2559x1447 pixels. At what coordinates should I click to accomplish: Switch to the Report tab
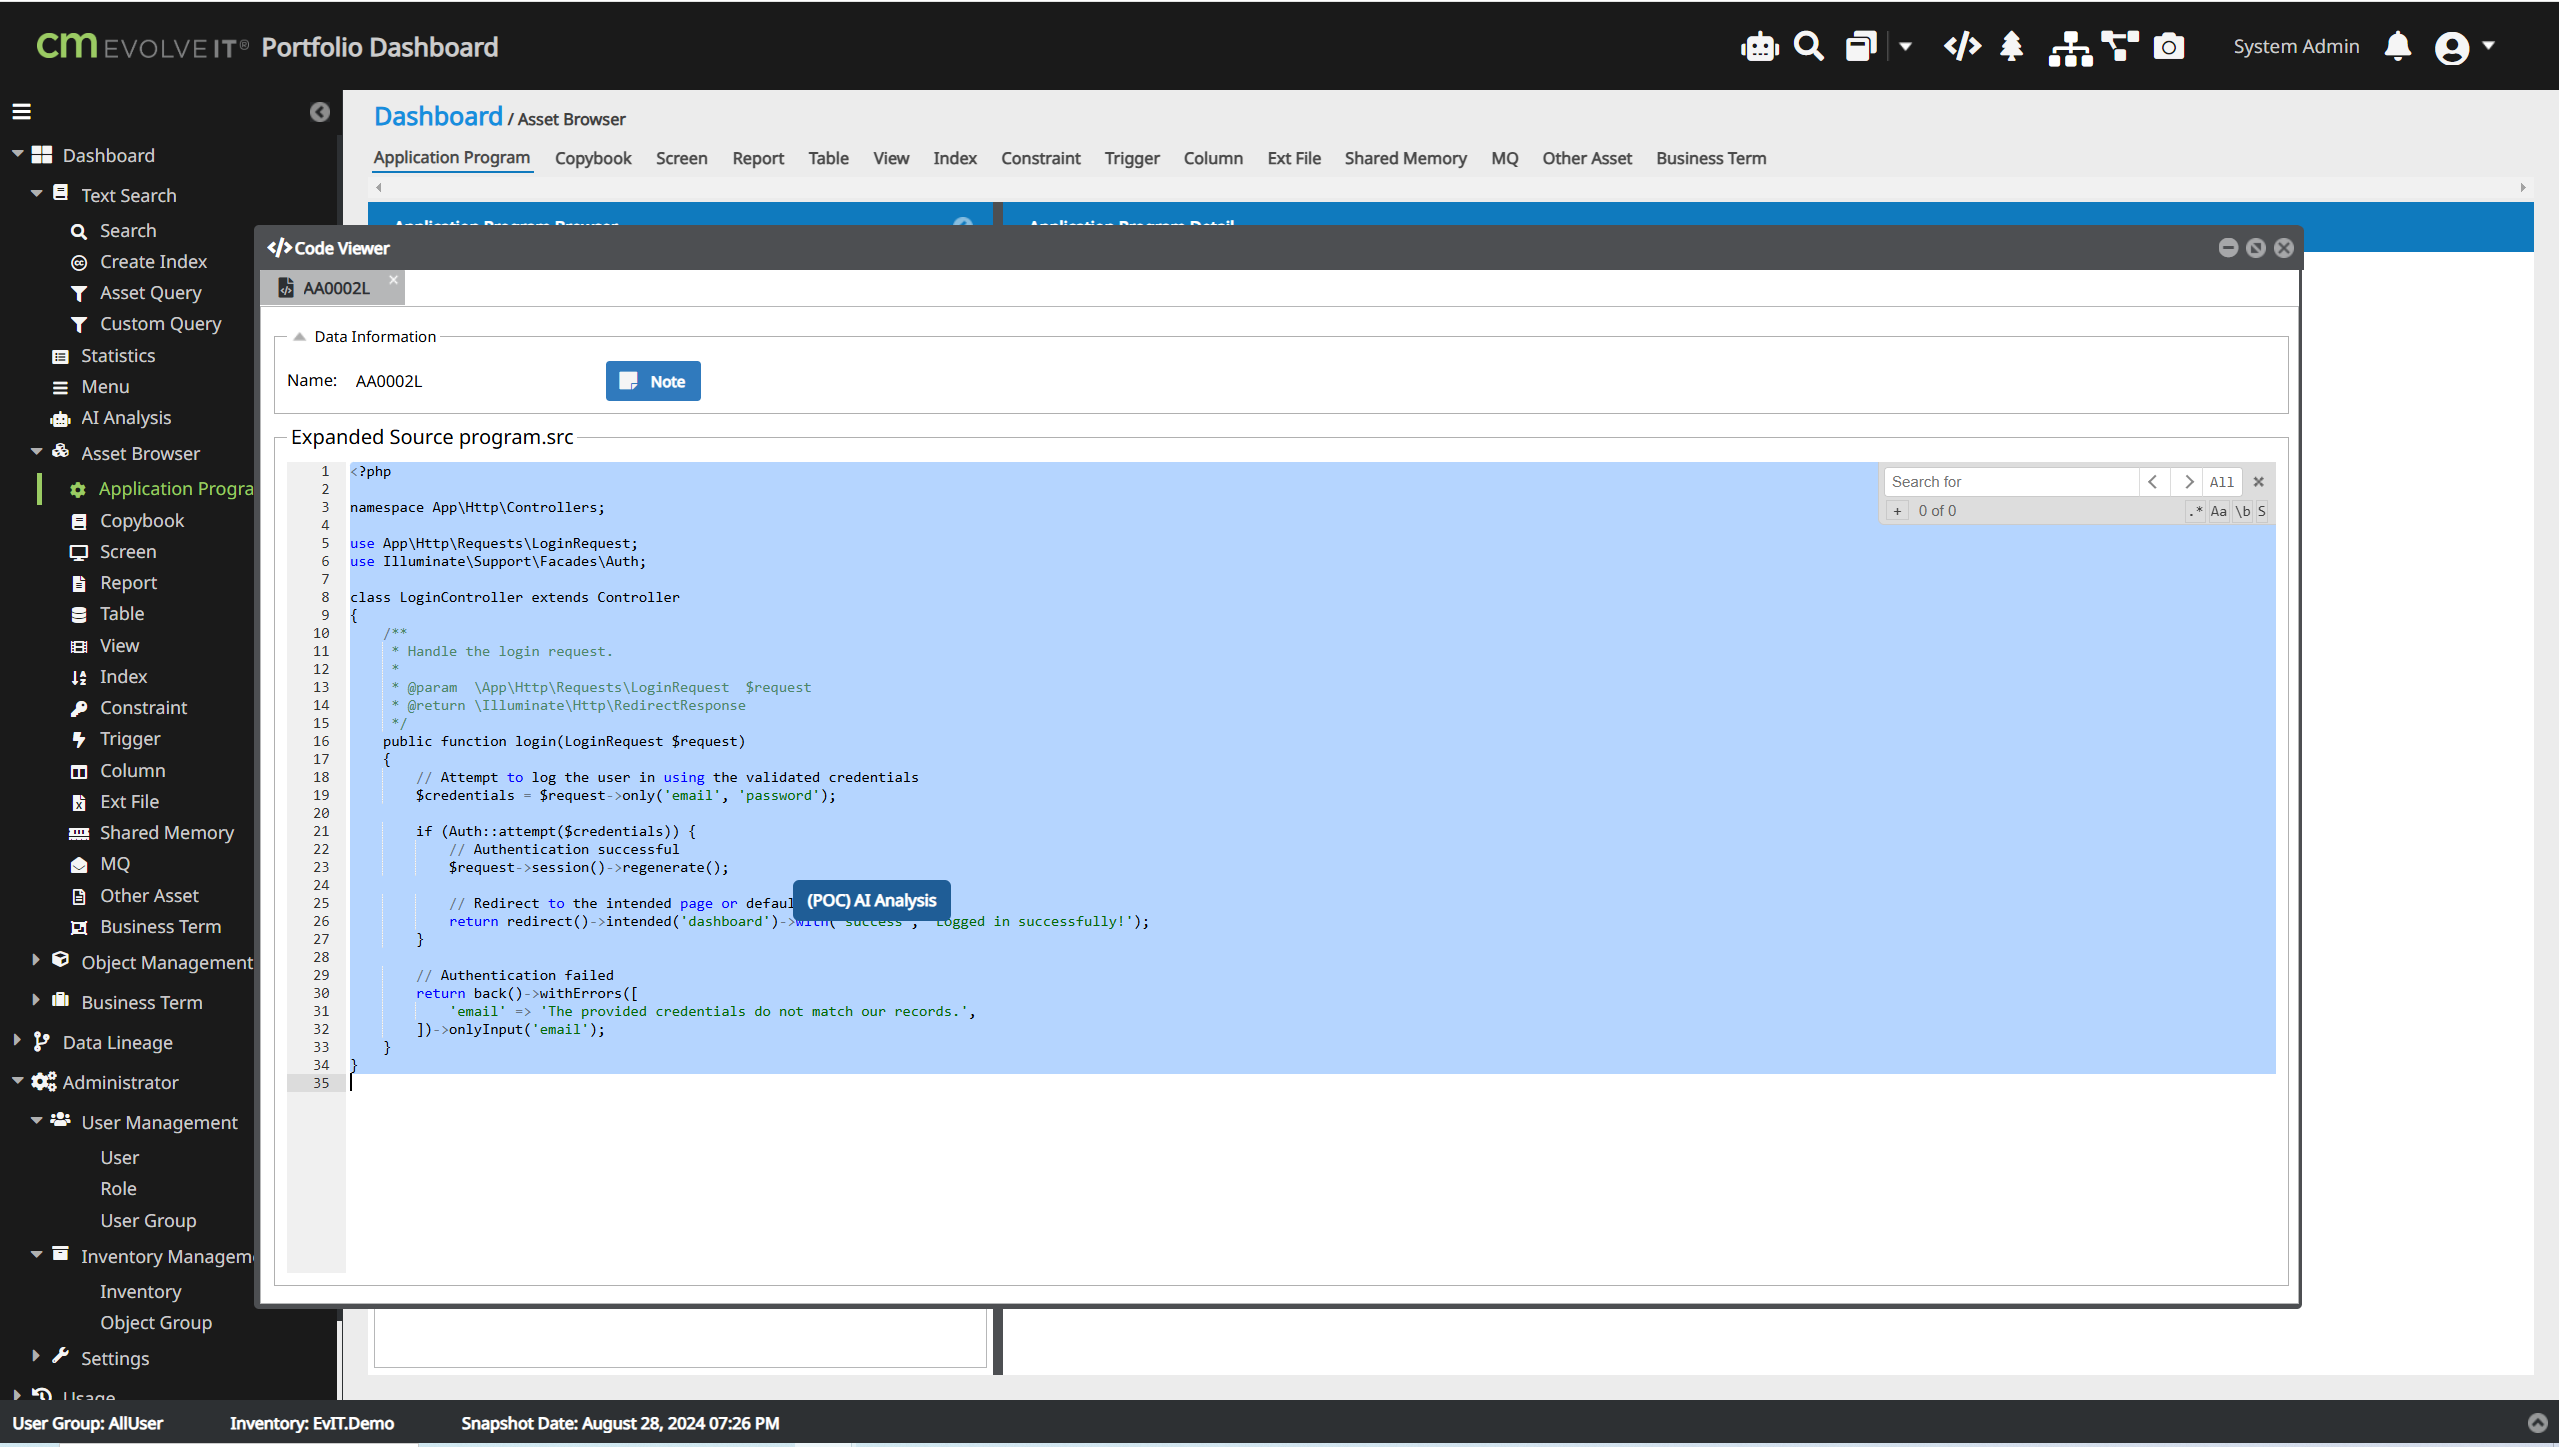tap(758, 158)
